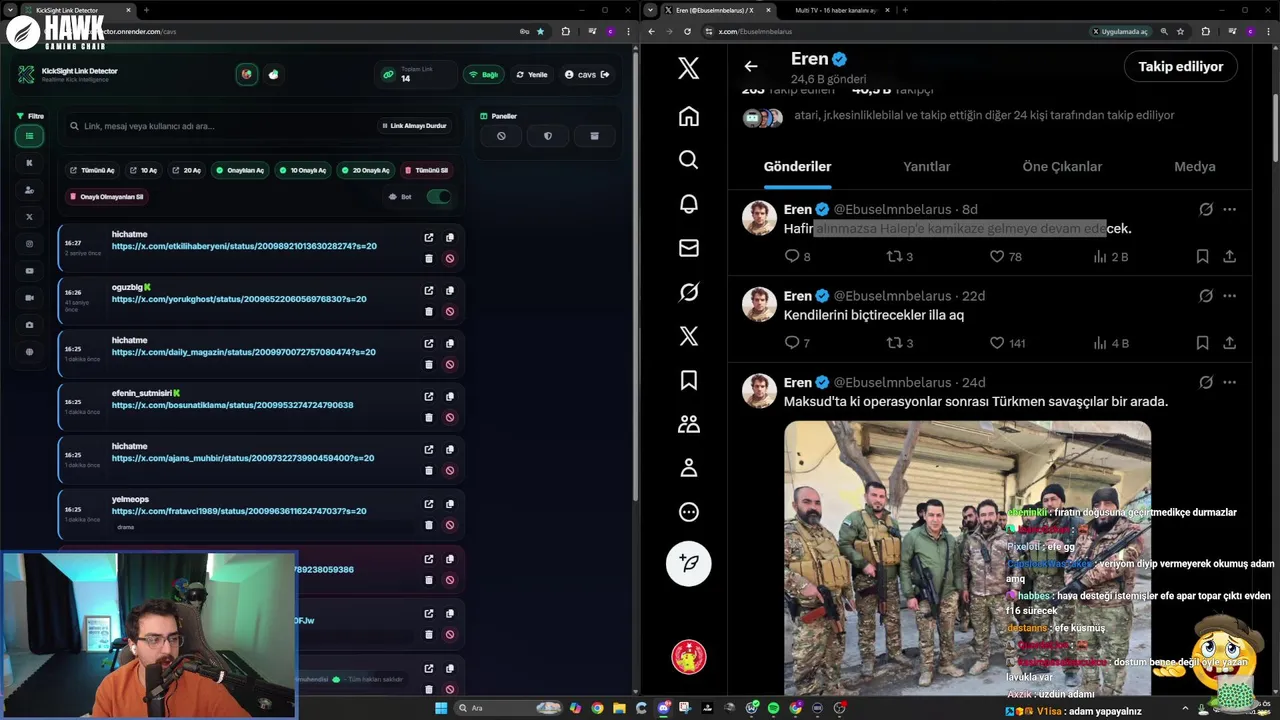Open X profile icon in sidebar
The width and height of the screenshot is (1280, 720).
pyautogui.click(x=689, y=467)
